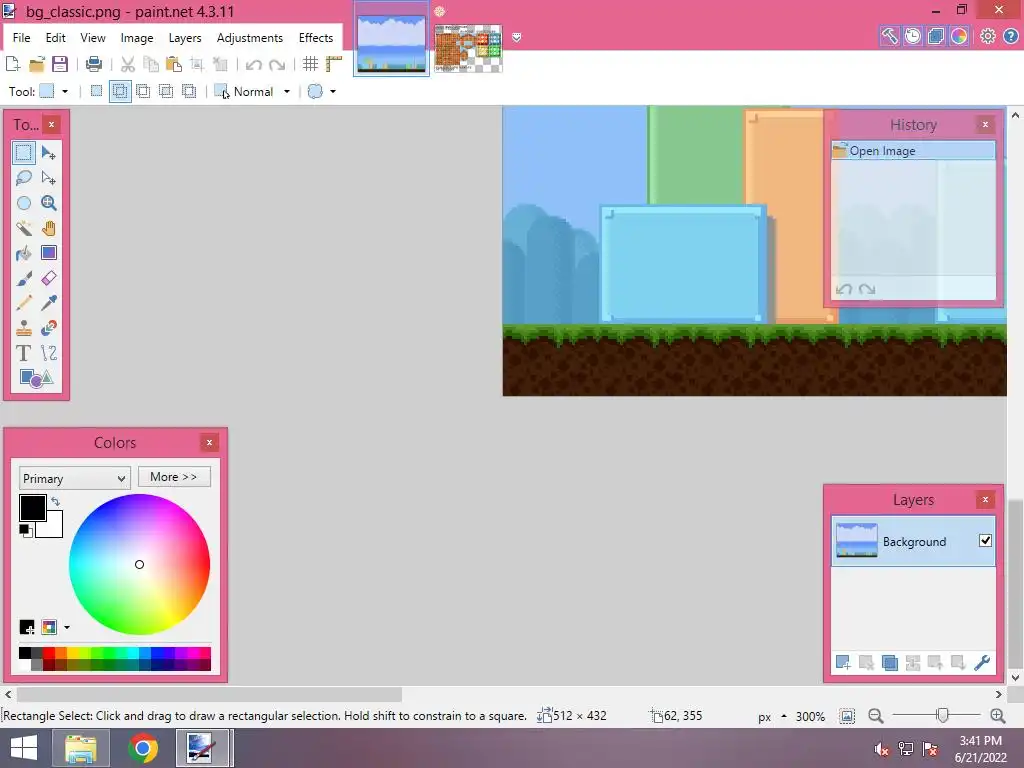Set selection mode to Replace

click(x=96, y=91)
